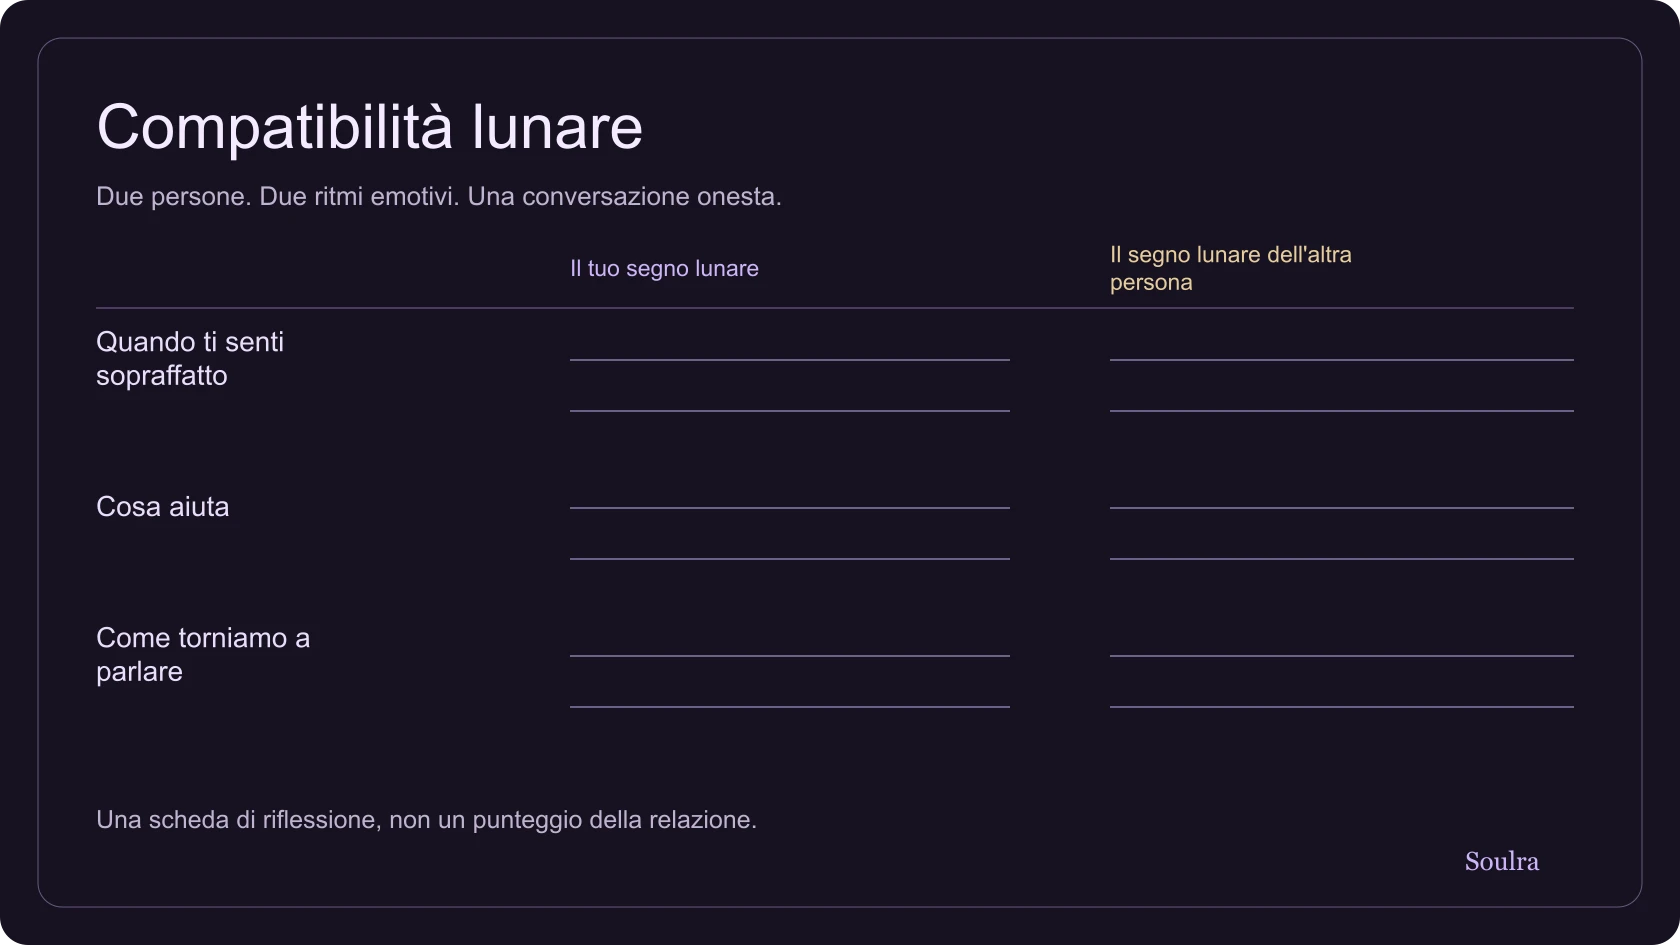This screenshot has height=945, width=1680.
Task: Click the 'Cosa aiuta' row label
Action: (163, 507)
